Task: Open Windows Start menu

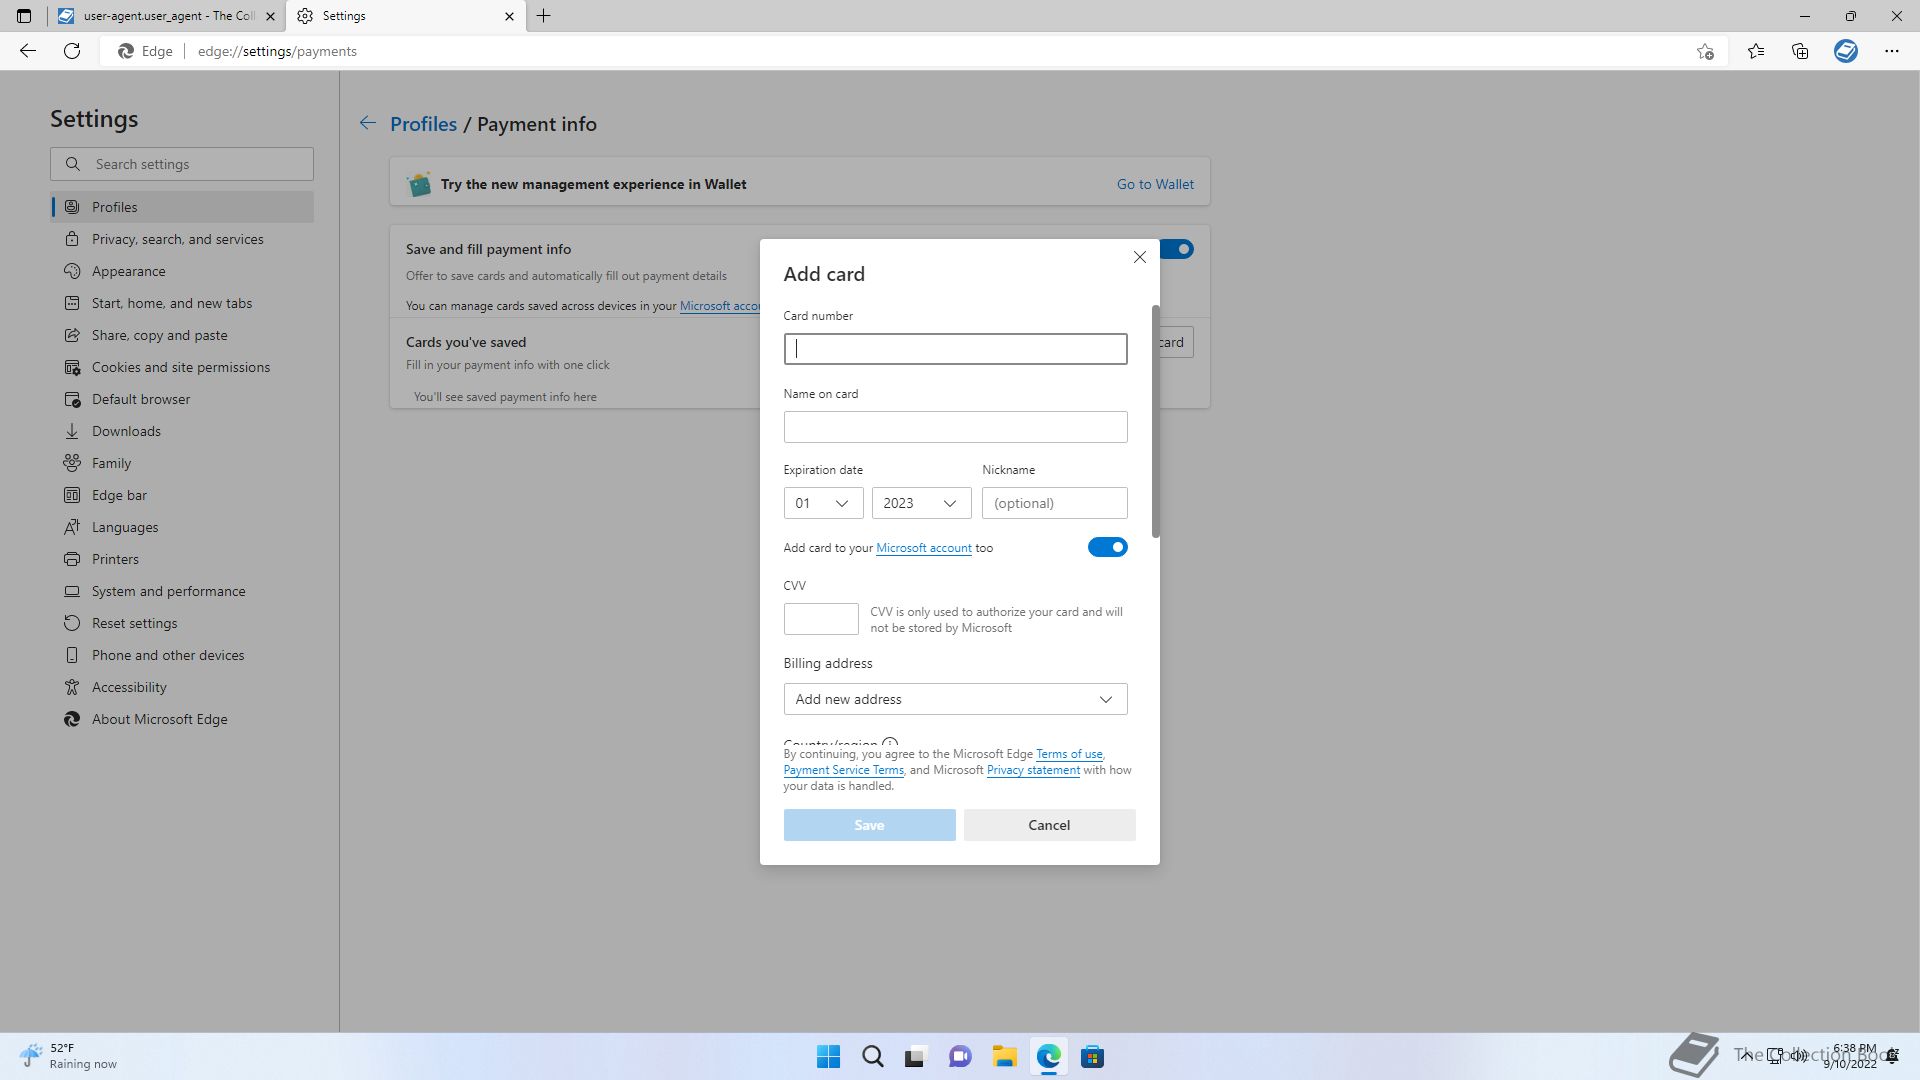Action: pyautogui.click(x=828, y=1057)
